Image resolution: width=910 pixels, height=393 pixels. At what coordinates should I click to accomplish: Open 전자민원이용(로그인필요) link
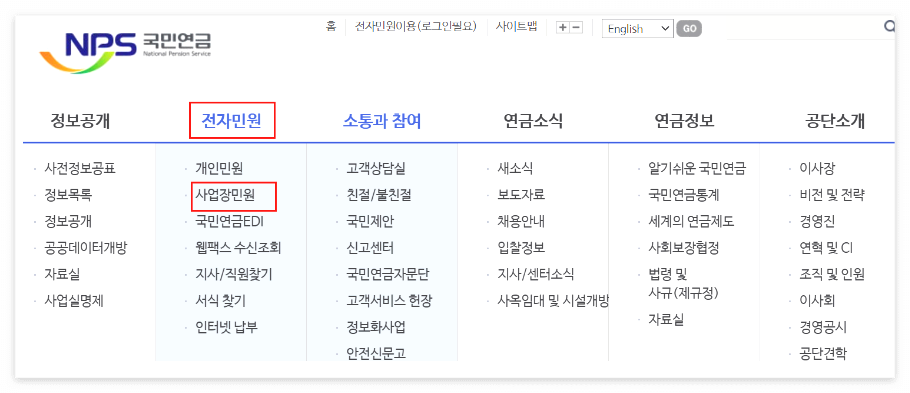pyautogui.click(x=416, y=26)
